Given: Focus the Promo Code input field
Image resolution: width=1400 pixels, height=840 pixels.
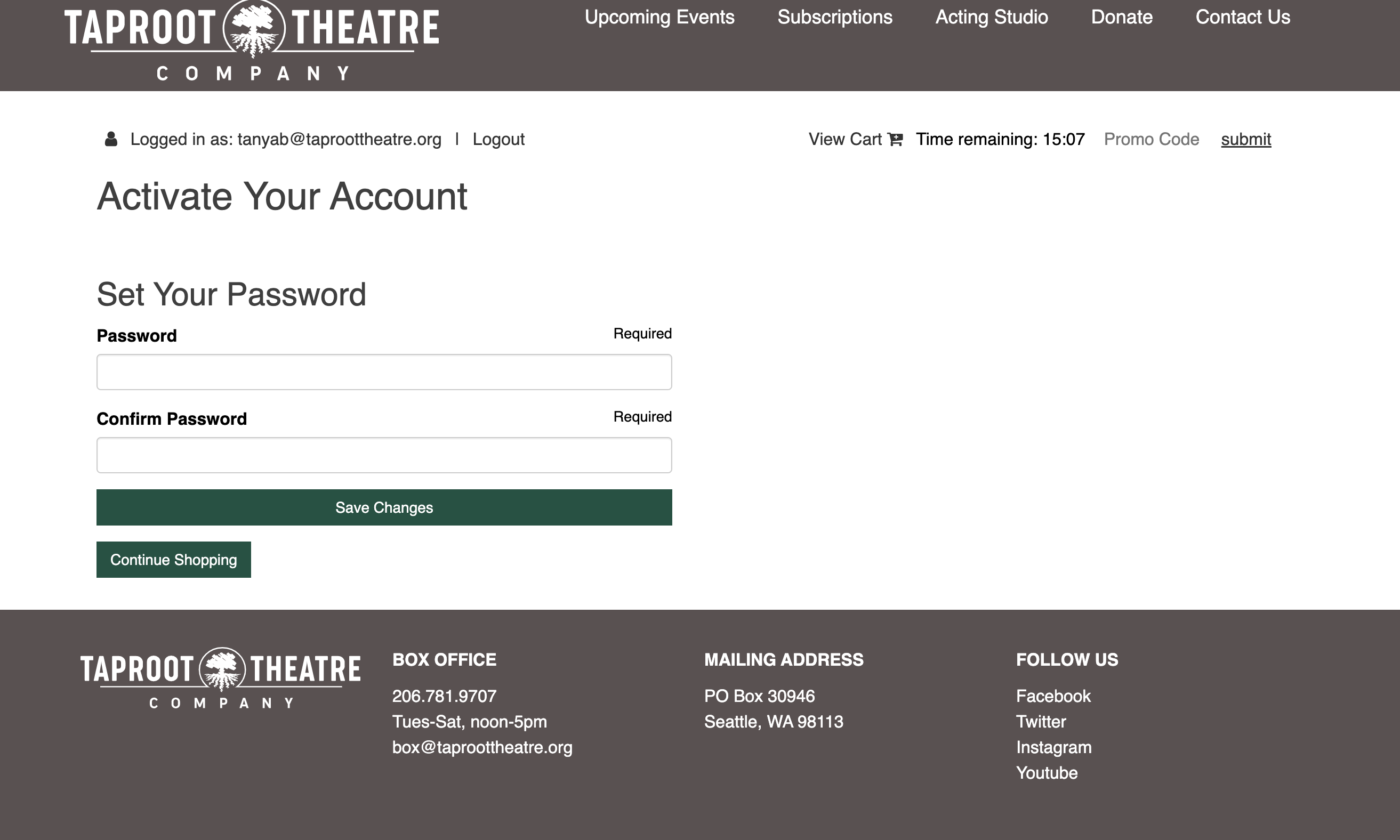Looking at the screenshot, I should click(x=1152, y=139).
